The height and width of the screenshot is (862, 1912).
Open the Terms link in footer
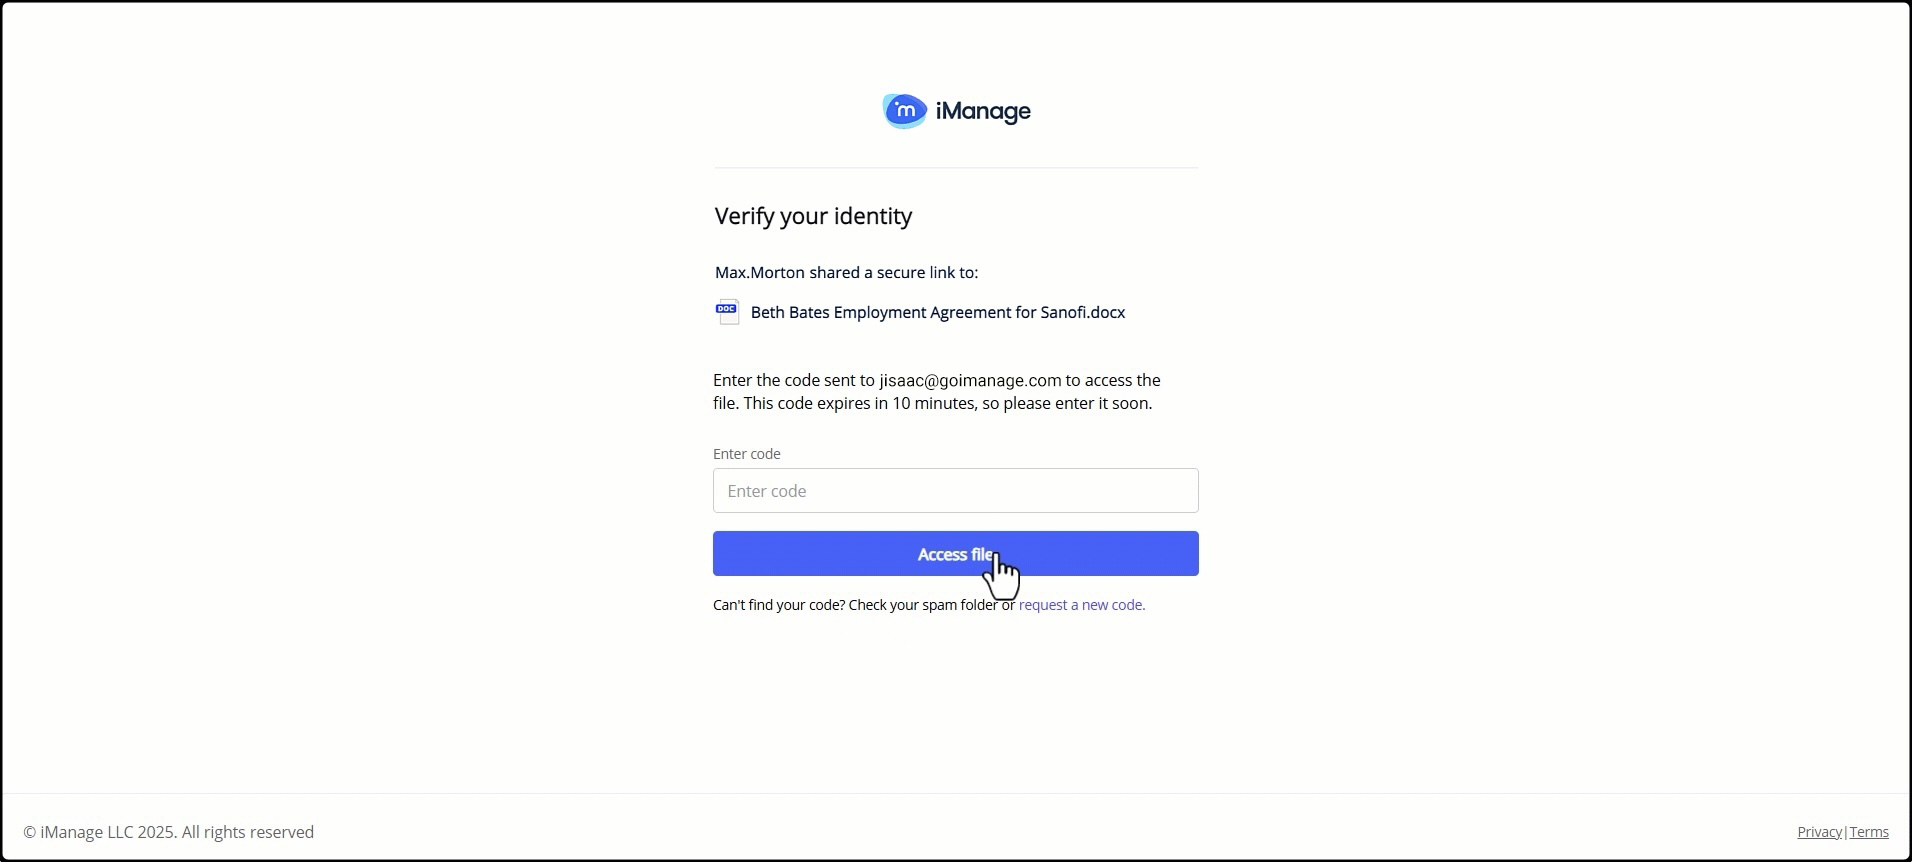(x=1869, y=832)
